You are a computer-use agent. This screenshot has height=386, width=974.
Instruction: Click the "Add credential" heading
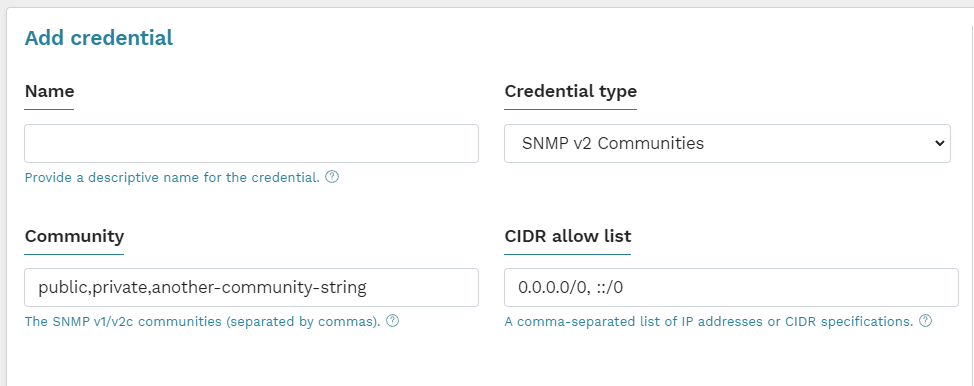(x=99, y=38)
